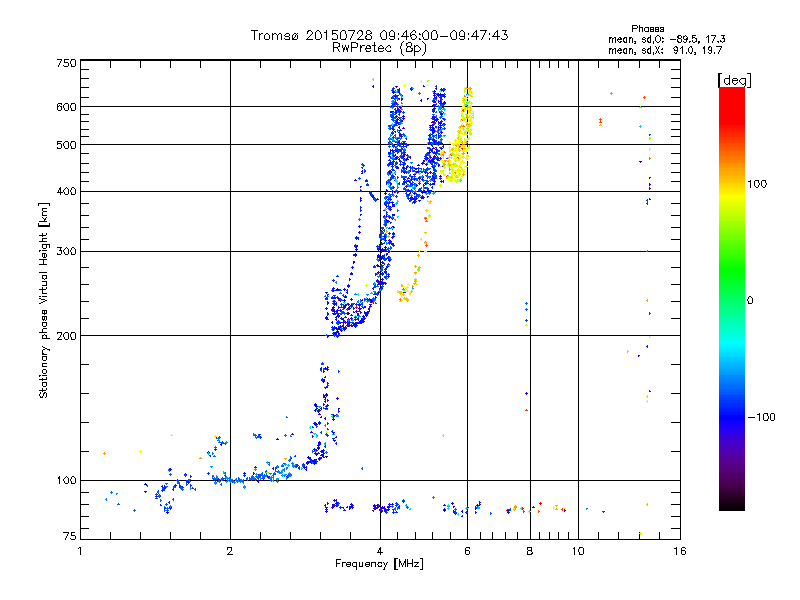Click the 'Phases' header text
The width and height of the screenshot is (800, 600).
647,29
